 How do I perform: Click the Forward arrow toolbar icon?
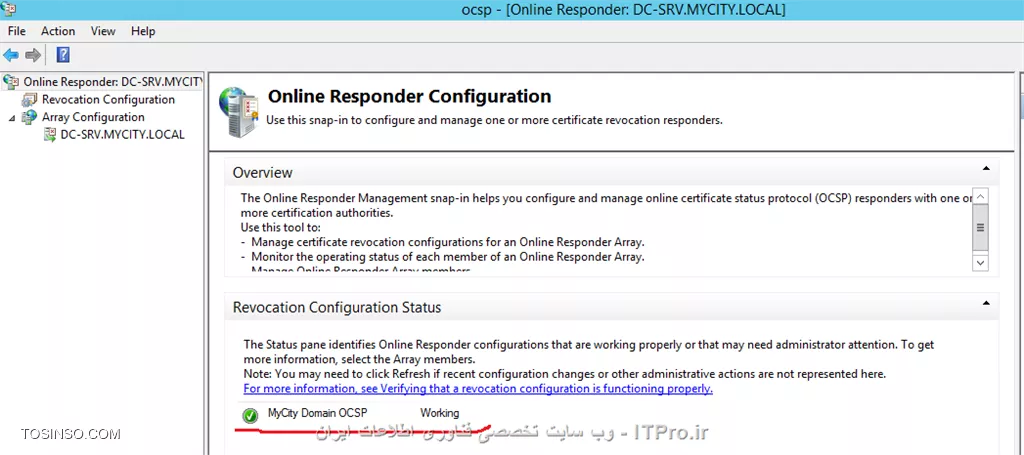coord(33,55)
